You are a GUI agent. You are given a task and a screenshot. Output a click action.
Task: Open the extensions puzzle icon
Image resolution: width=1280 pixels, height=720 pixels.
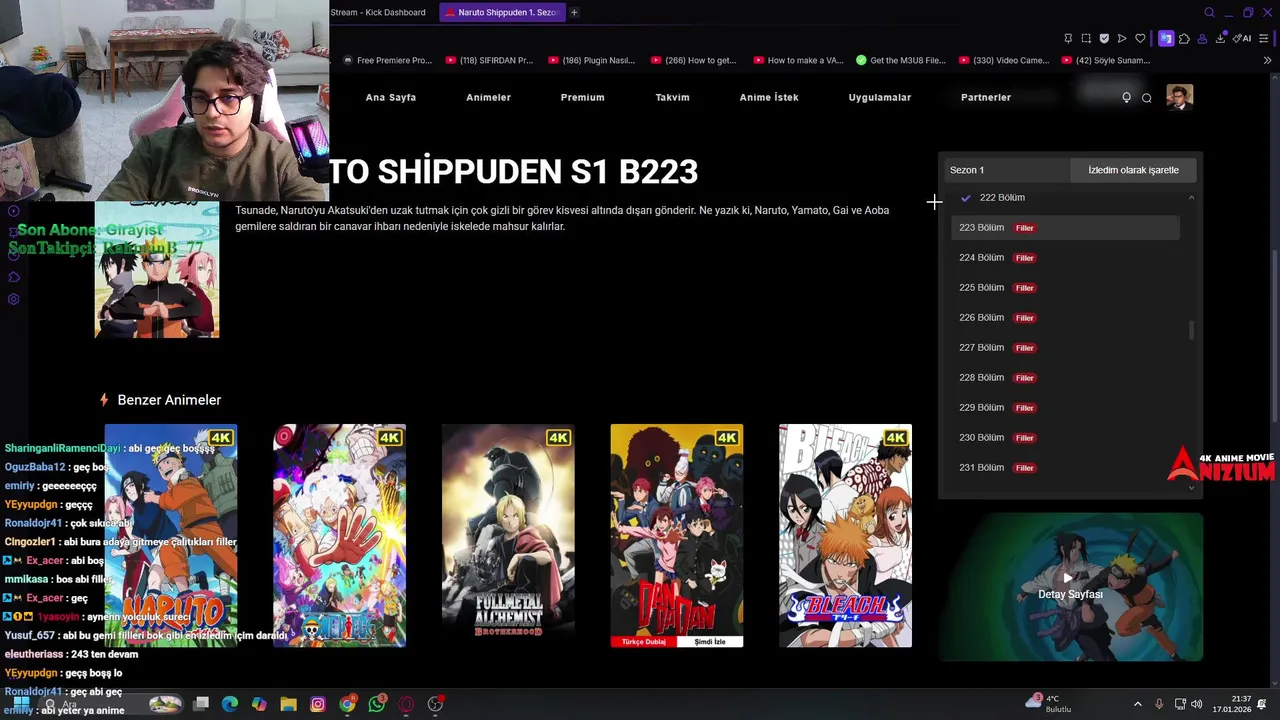pyautogui.click(x=1184, y=38)
